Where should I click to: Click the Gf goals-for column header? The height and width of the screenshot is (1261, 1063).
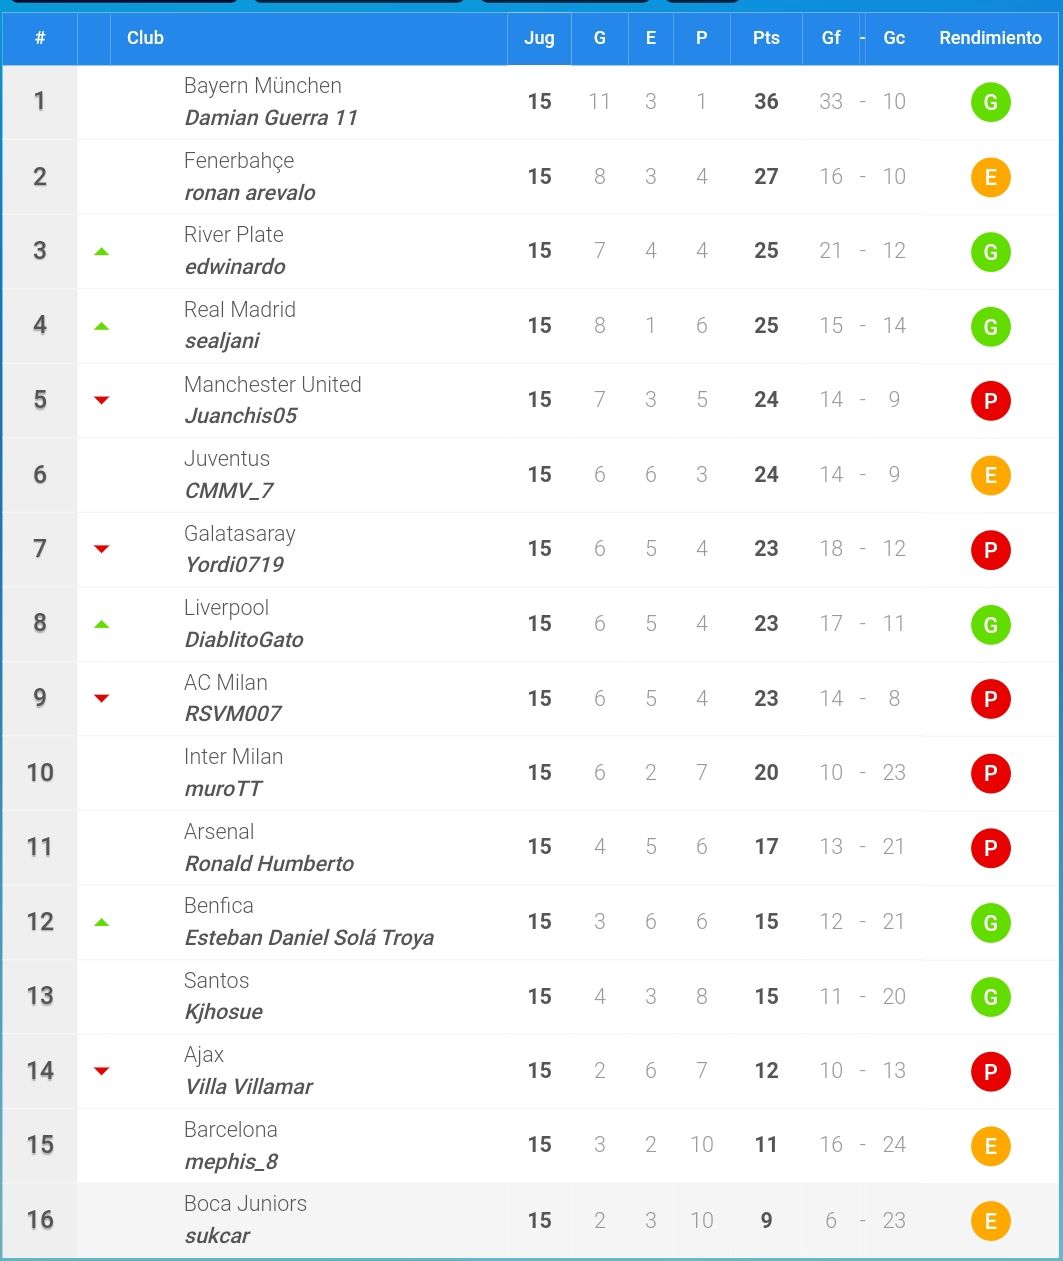pyautogui.click(x=831, y=38)
